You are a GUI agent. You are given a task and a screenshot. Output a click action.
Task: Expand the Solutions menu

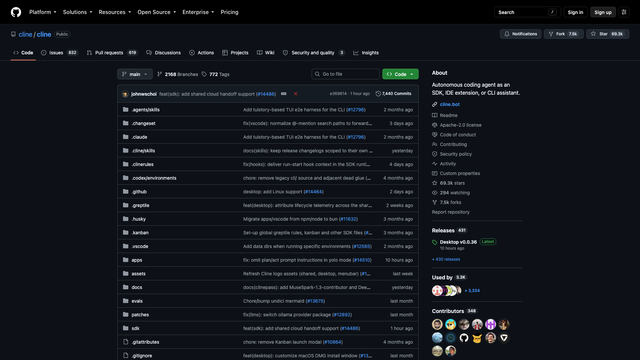pos(77,12)
